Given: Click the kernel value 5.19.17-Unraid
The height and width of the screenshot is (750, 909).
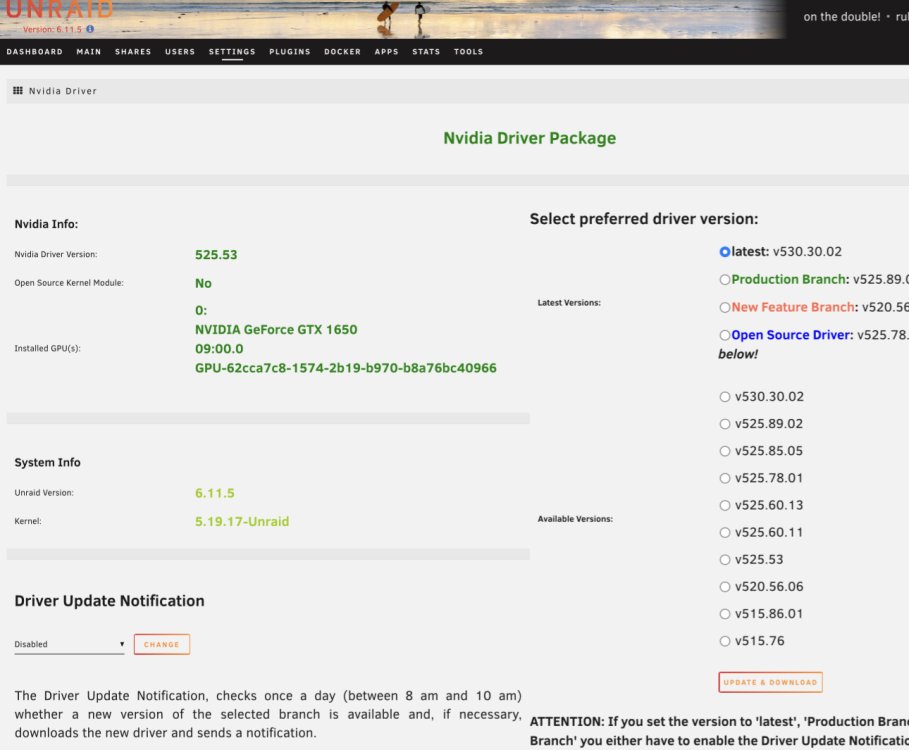Looking at the screenshot, I should [242, 522].
